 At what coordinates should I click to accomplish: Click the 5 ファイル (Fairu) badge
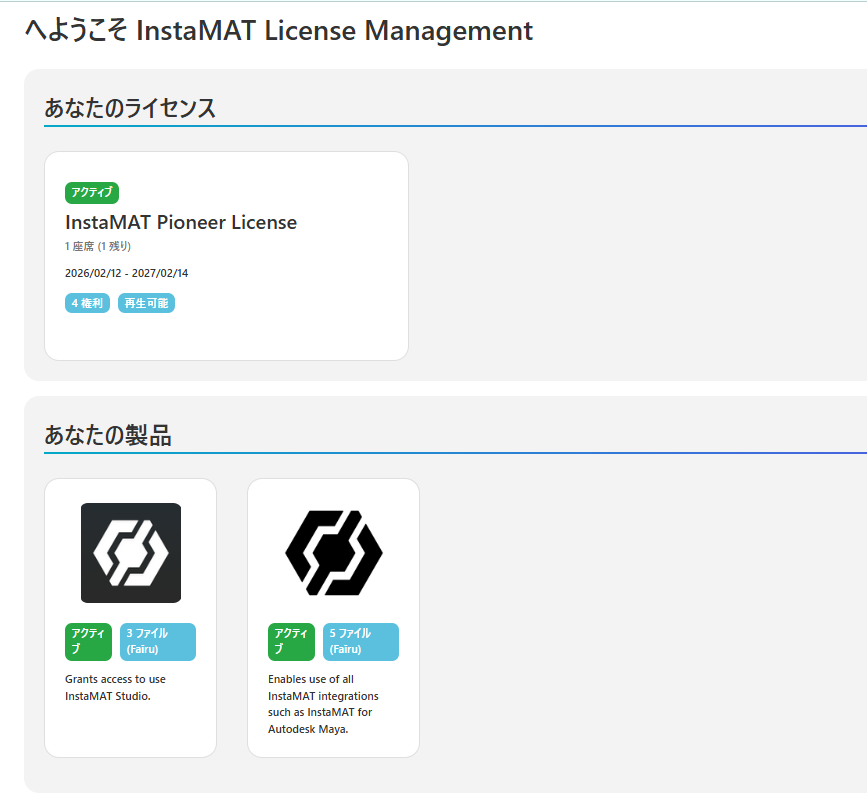361,642
